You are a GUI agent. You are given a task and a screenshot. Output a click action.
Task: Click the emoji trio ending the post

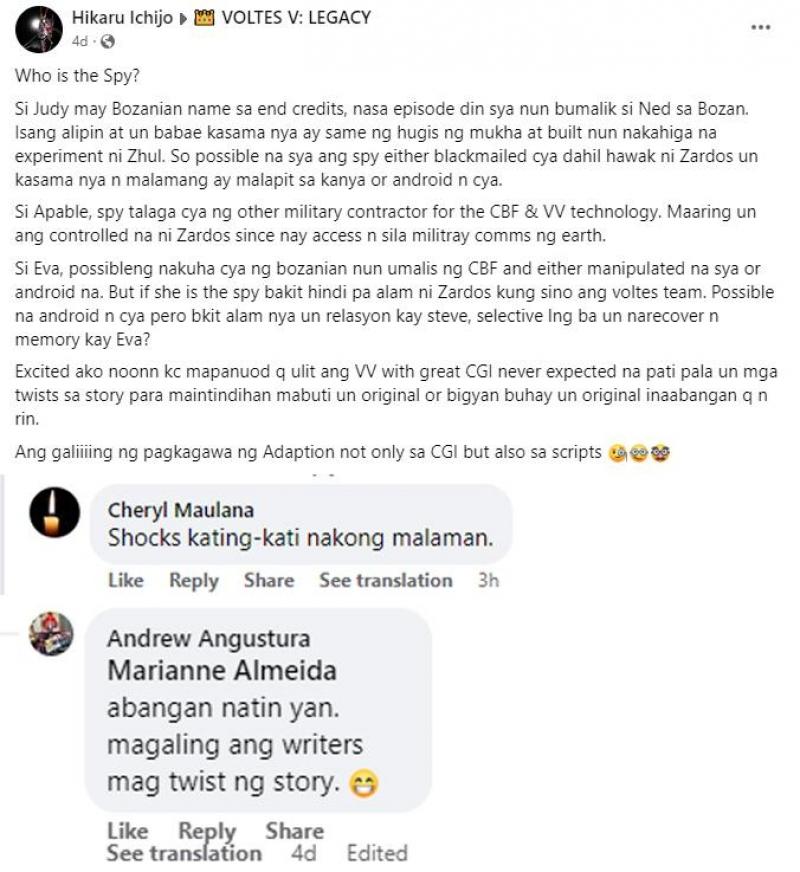click(639, 453)
